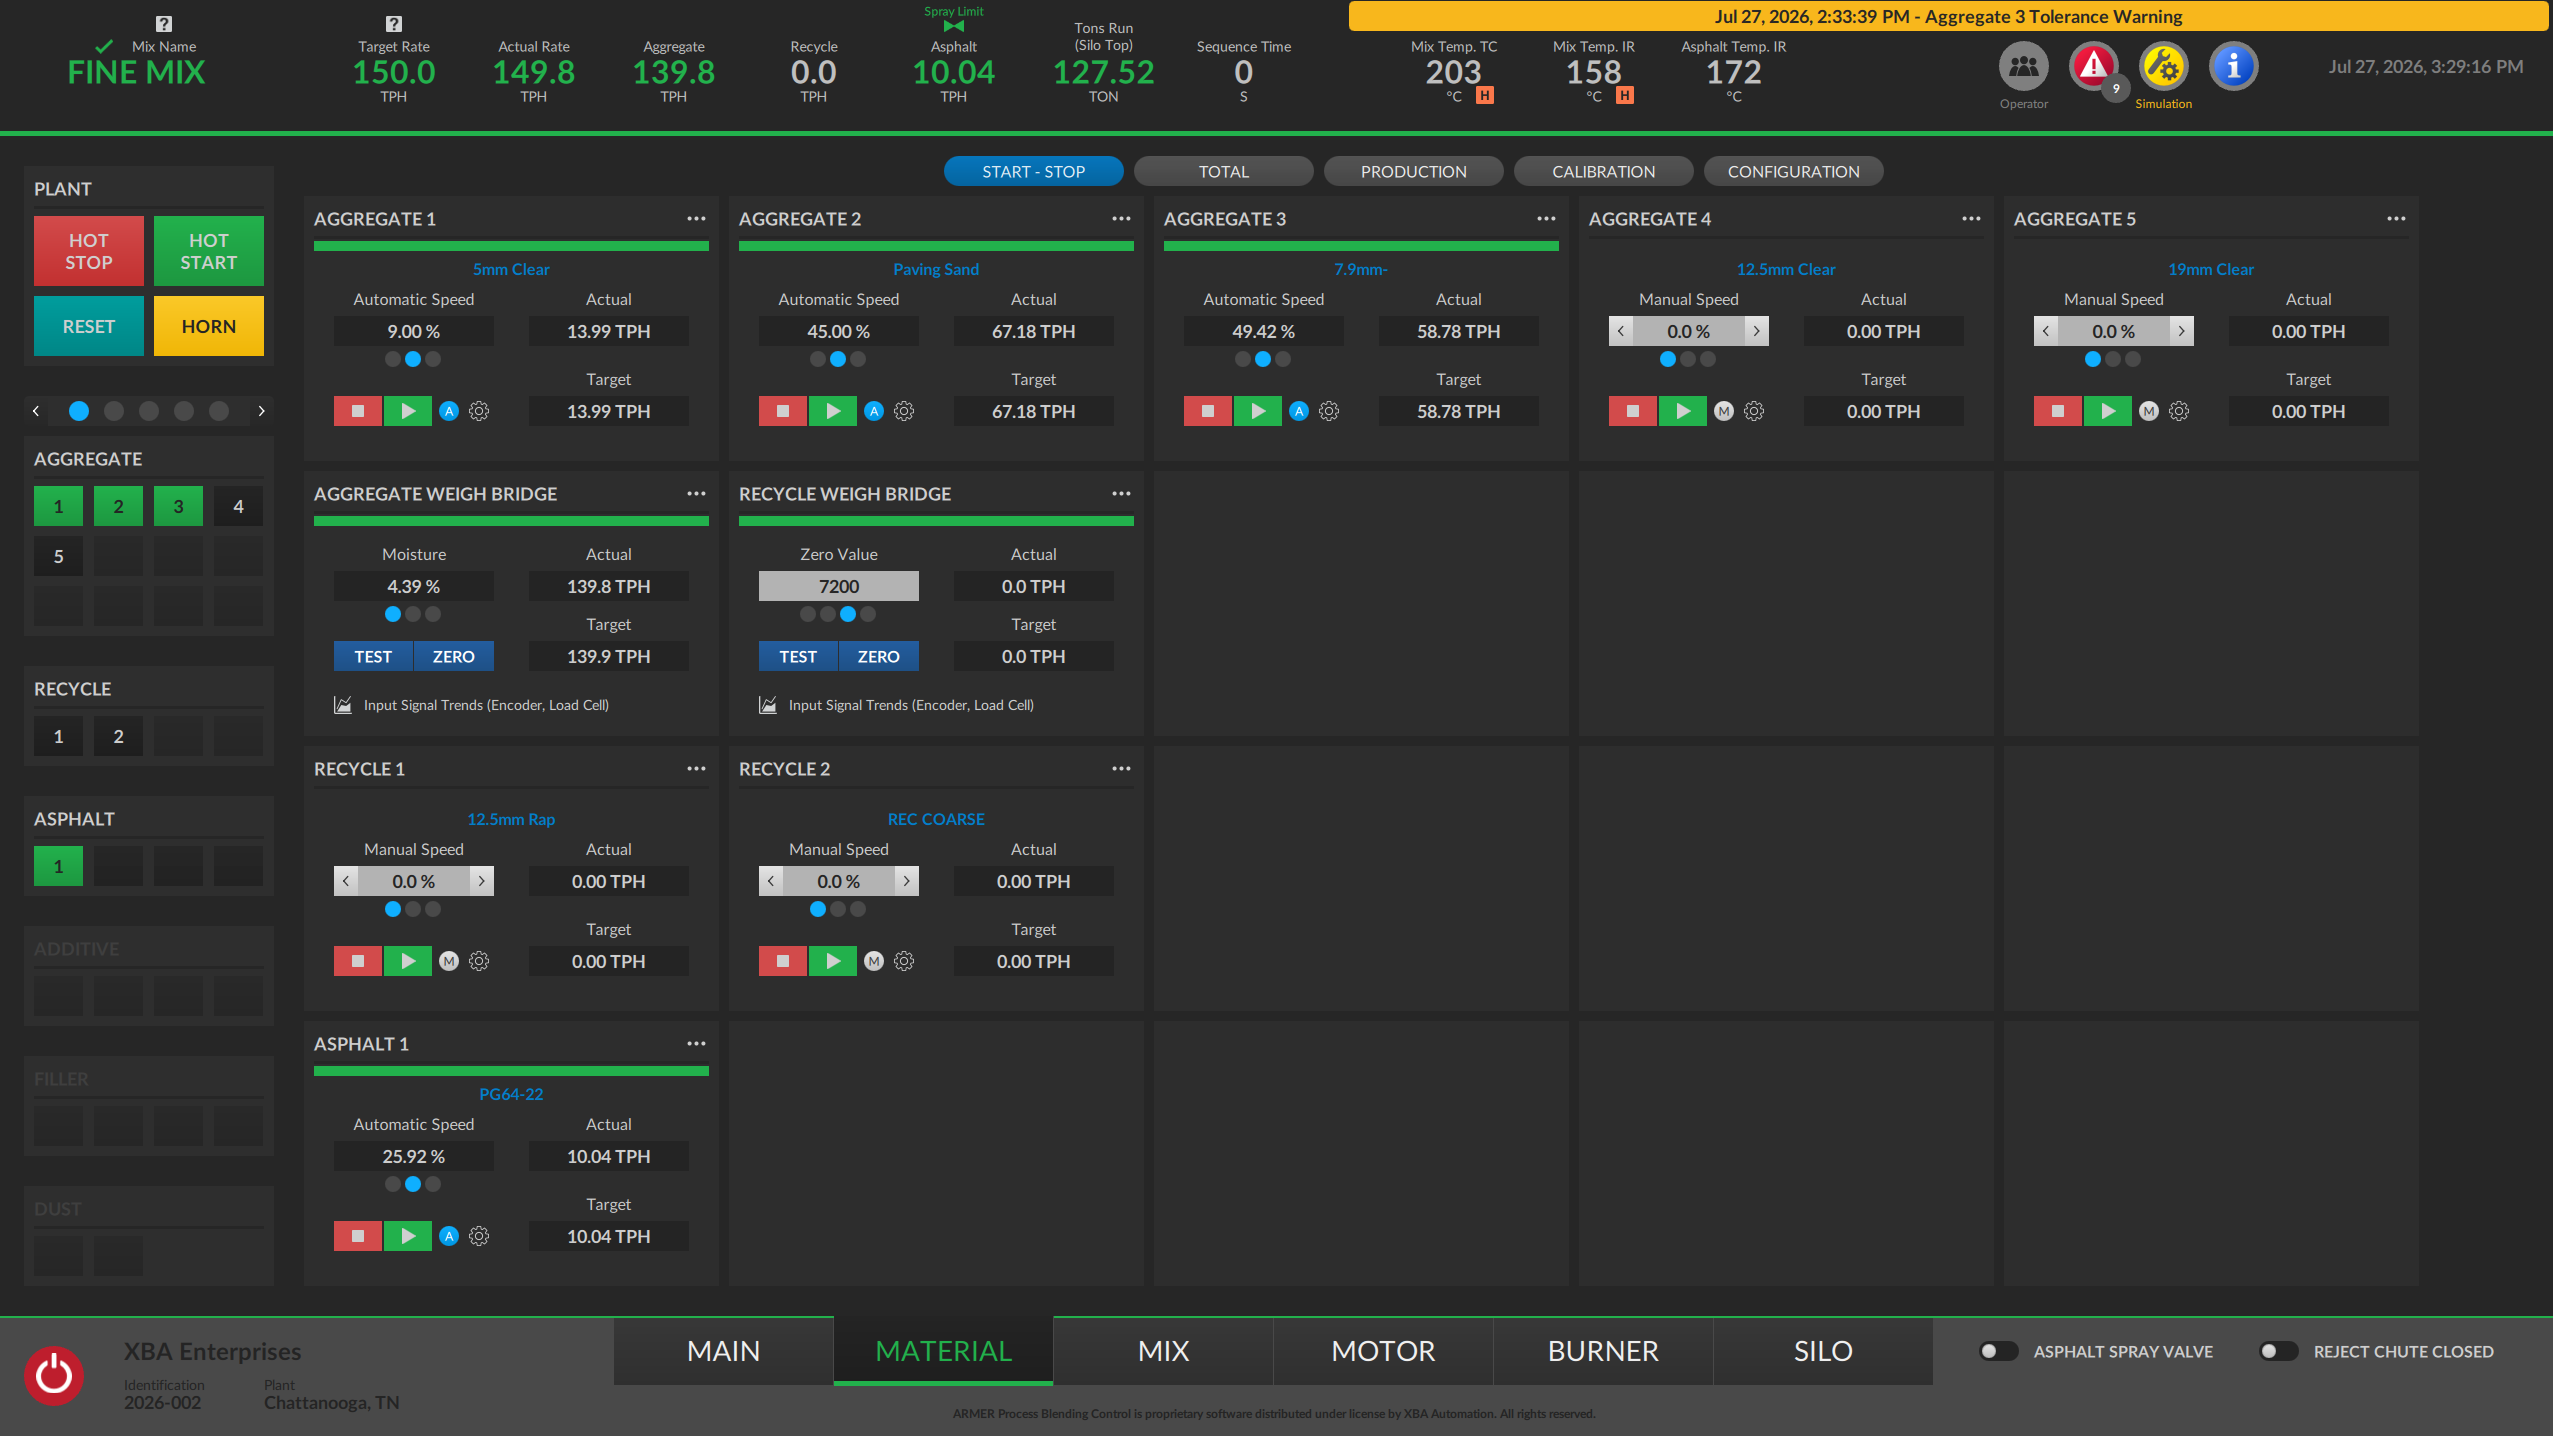The image size is (2553, 1436).
Task: Switch to the CALIBRATION tab
Action: (1604, 171)
